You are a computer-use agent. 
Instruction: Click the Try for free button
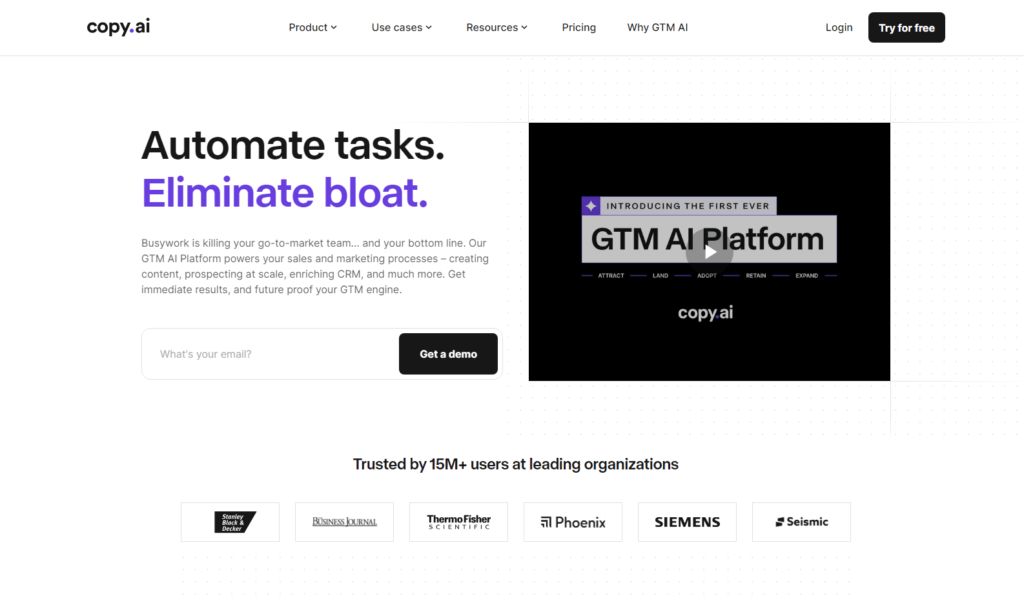tap(906, 27)
